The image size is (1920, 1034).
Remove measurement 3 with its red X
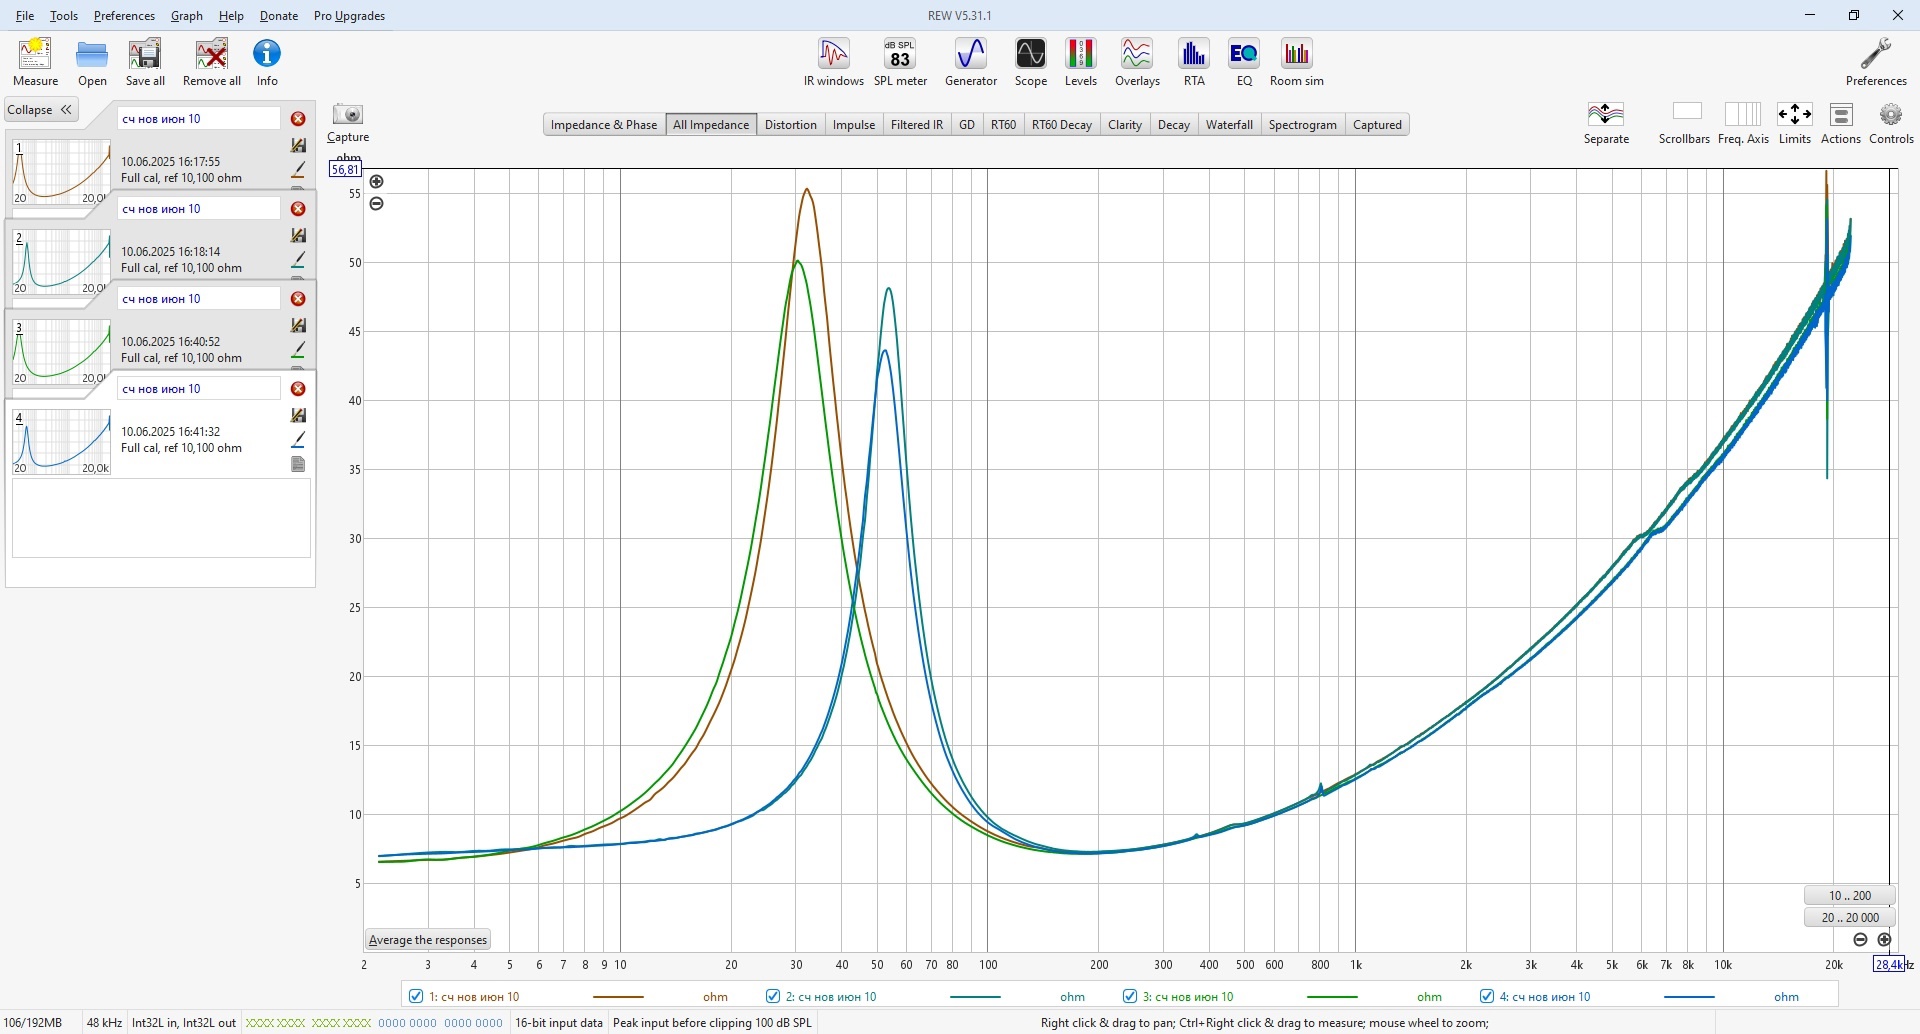(x=298, y=299)
